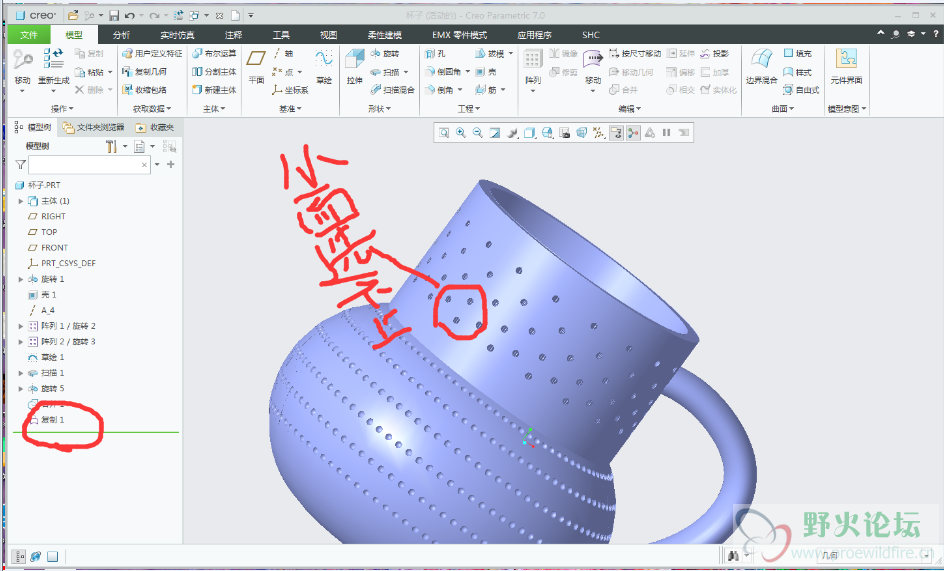Click the tree filter funnel icon
This screenshot has width=944, height=571.
(x=20, y=164)
